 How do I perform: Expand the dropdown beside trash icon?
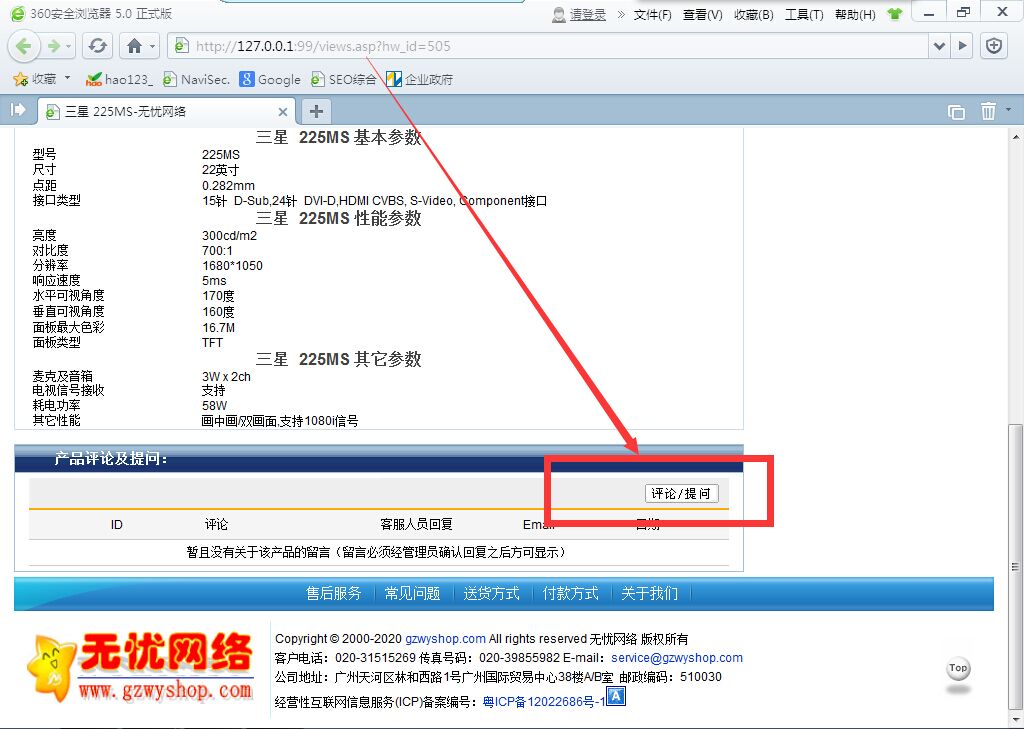click(x=1009, y=110)
